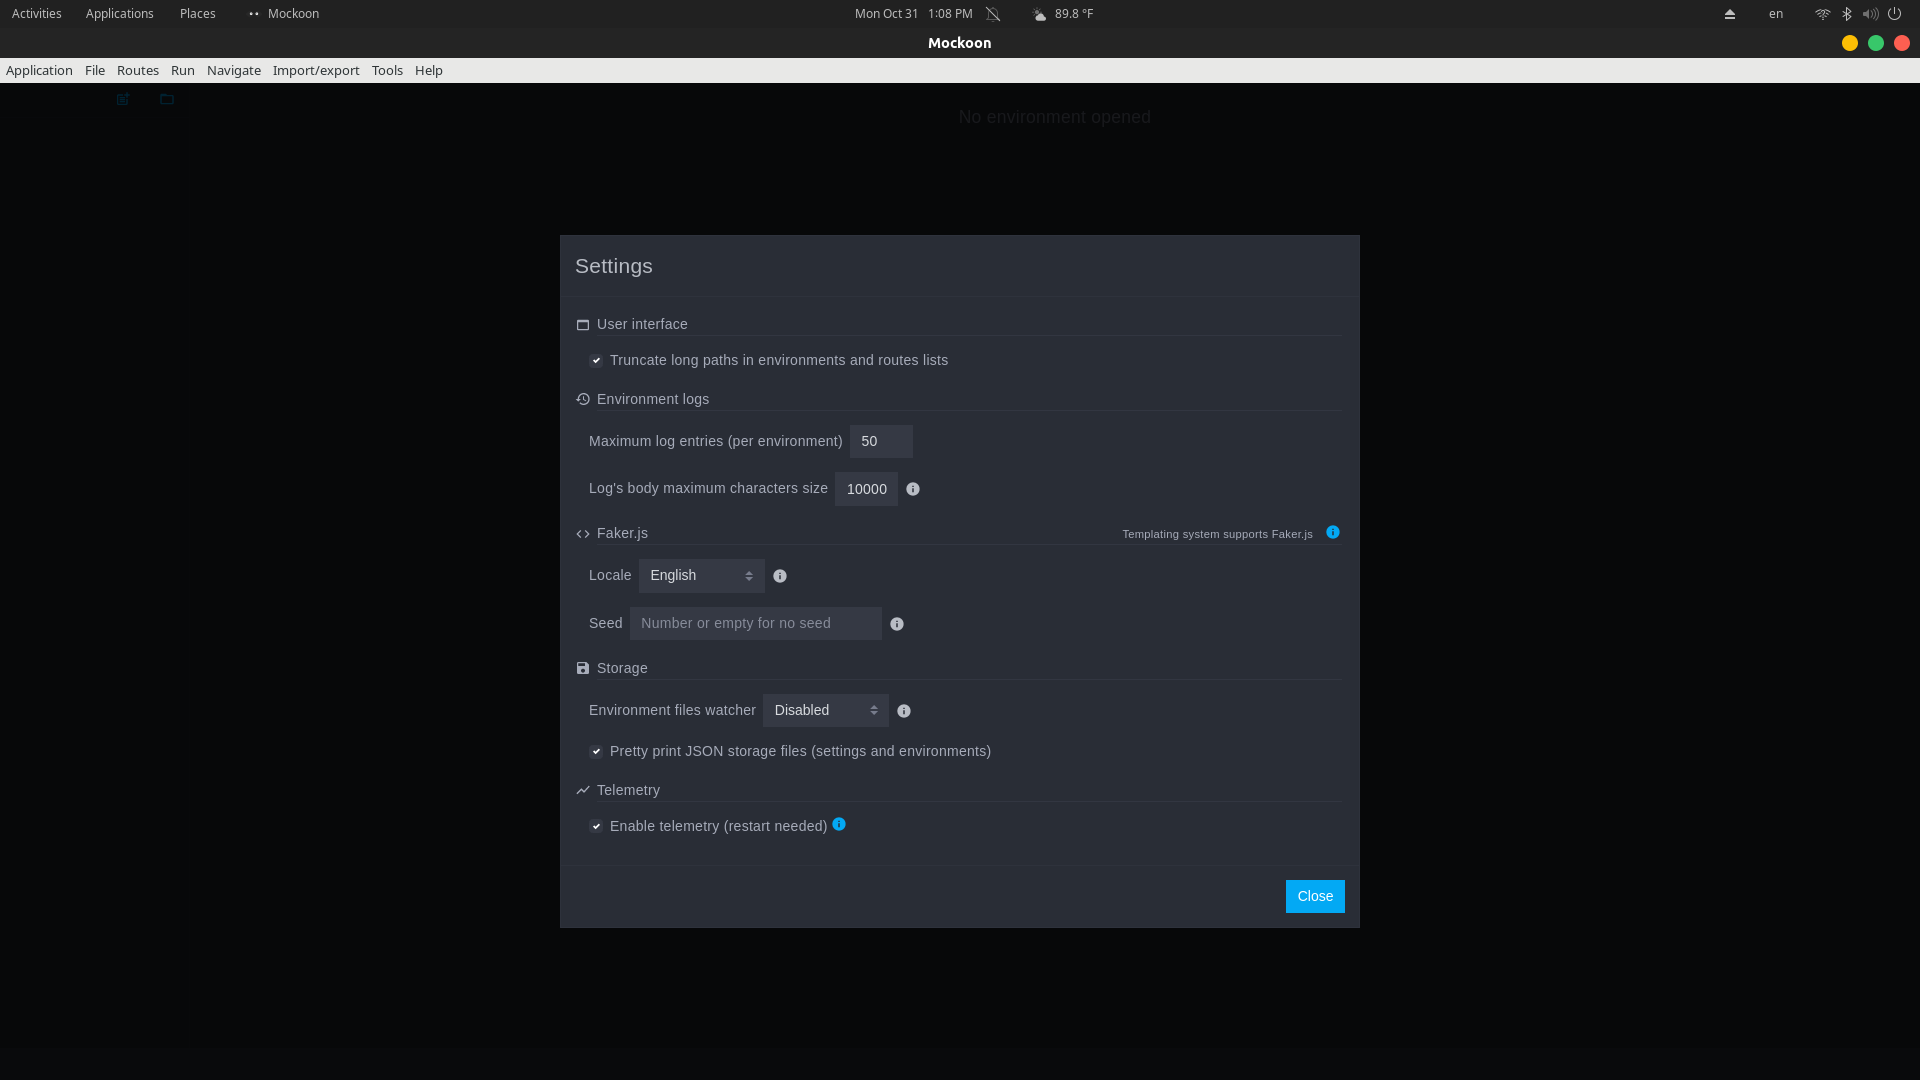Open the Routes menu
This screenshot has width=1920, height=1080.
[137, 70]
